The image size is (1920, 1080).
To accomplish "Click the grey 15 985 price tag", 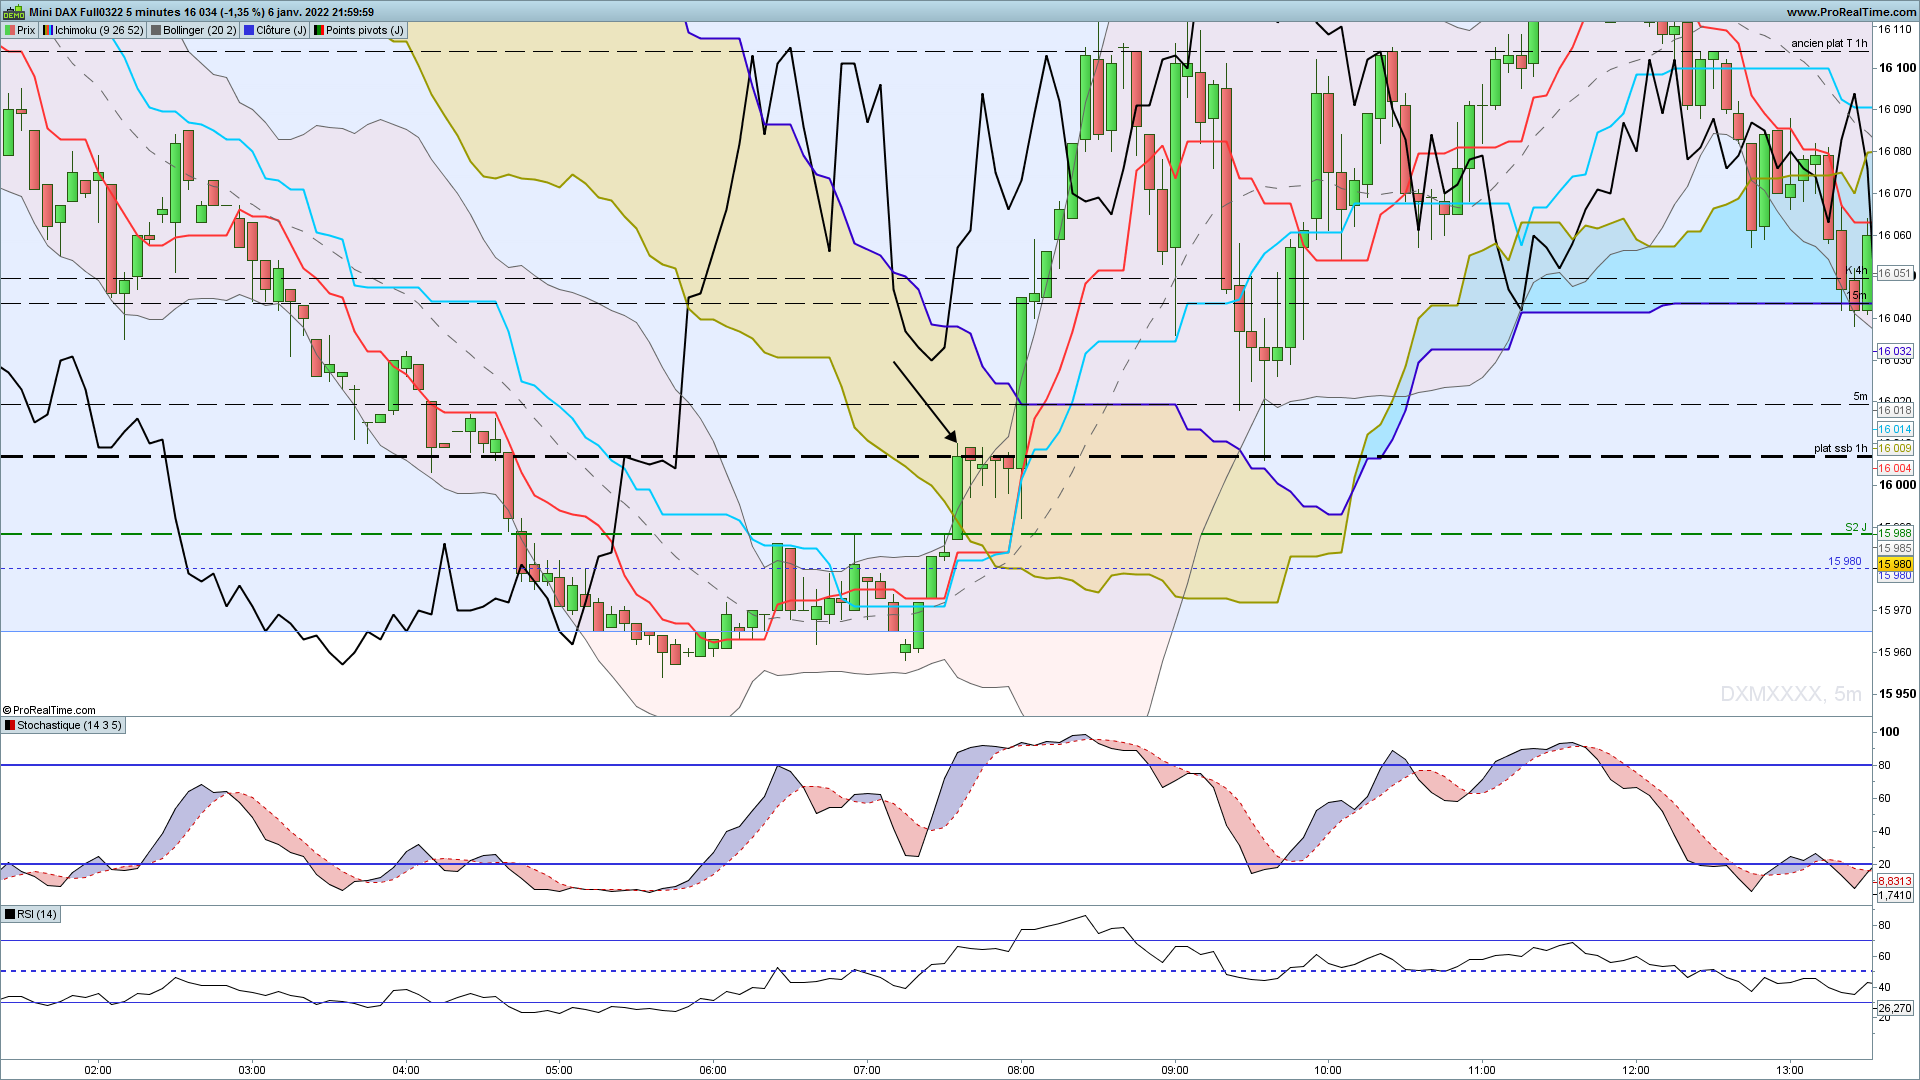I will [1895, 548].
